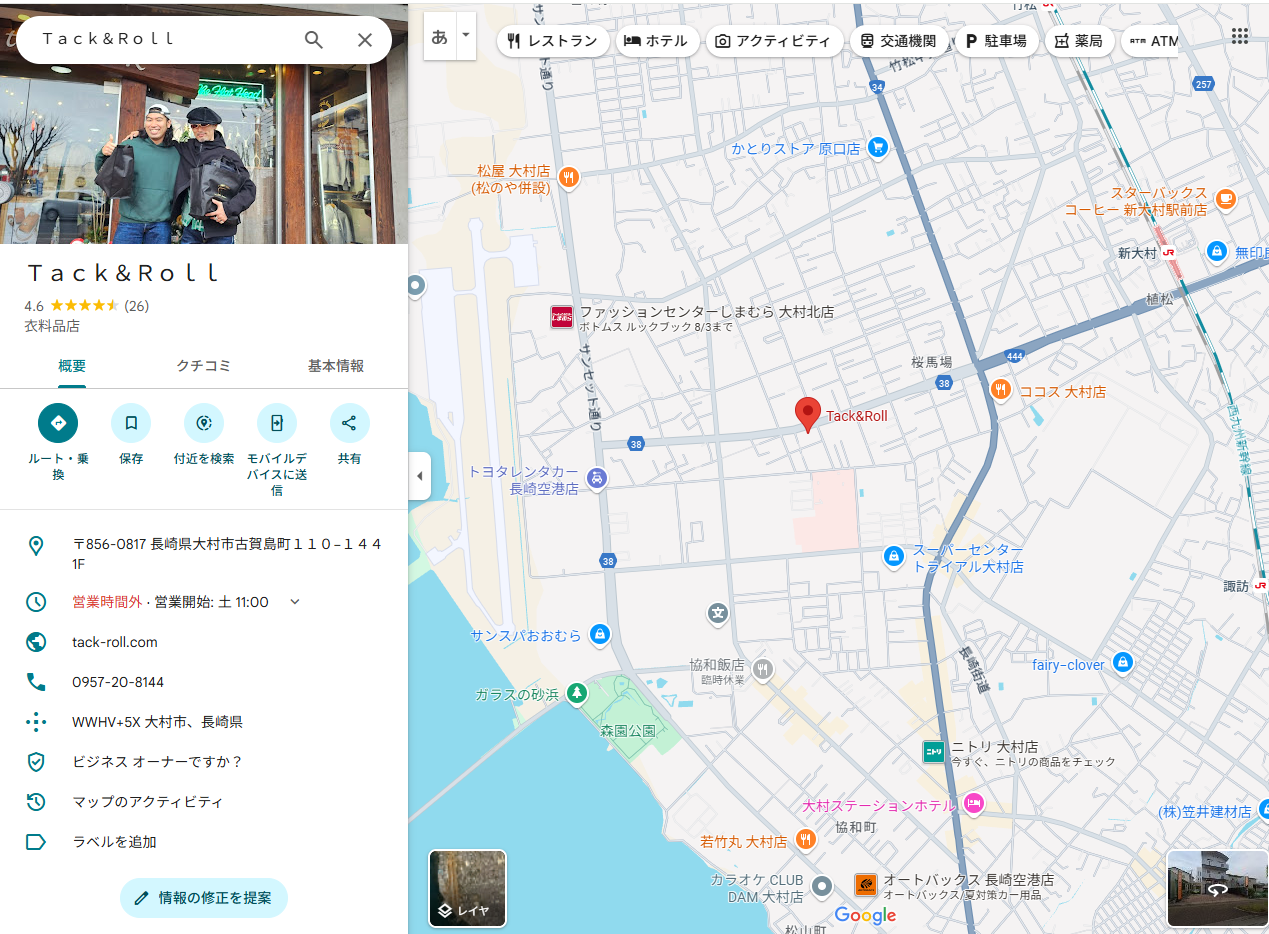
Task: Send to mobile device icon
Action: (277, 423)
